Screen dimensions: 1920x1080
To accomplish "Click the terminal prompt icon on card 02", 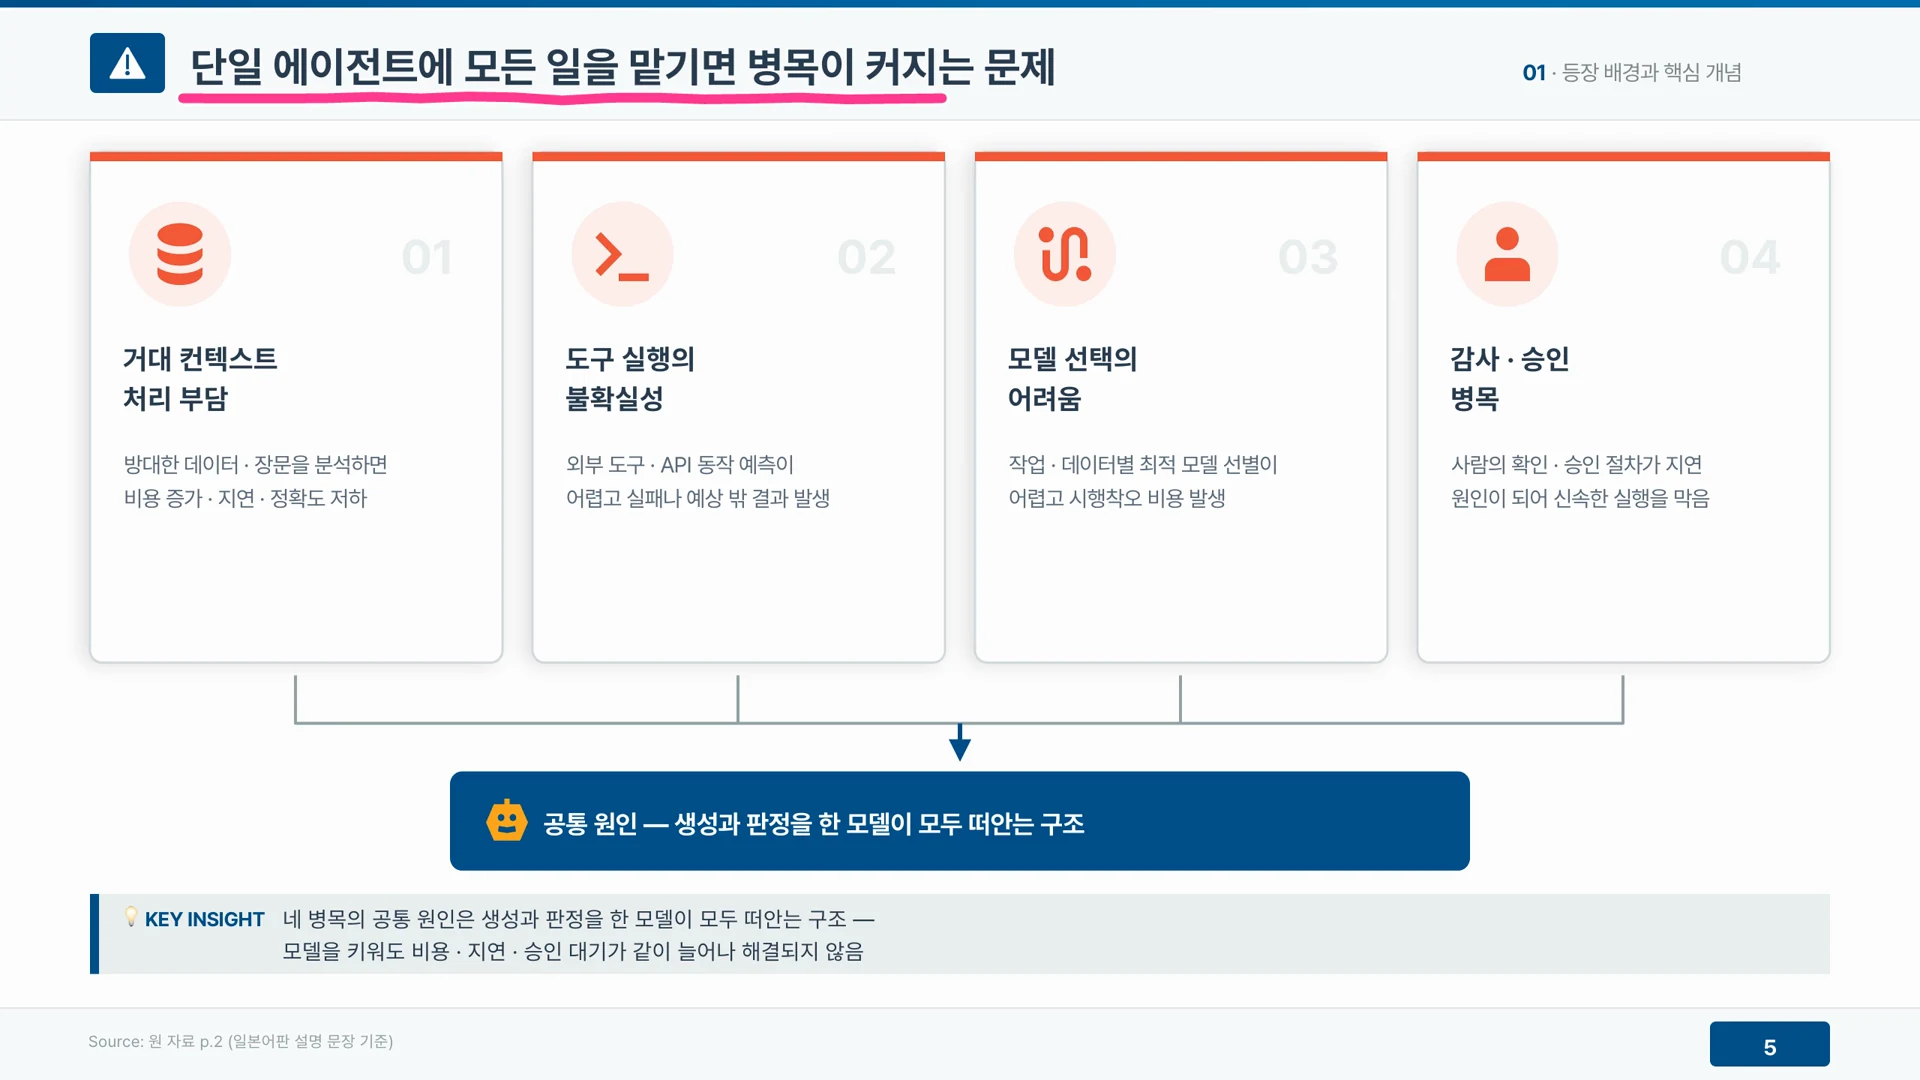I will point(622,254).
